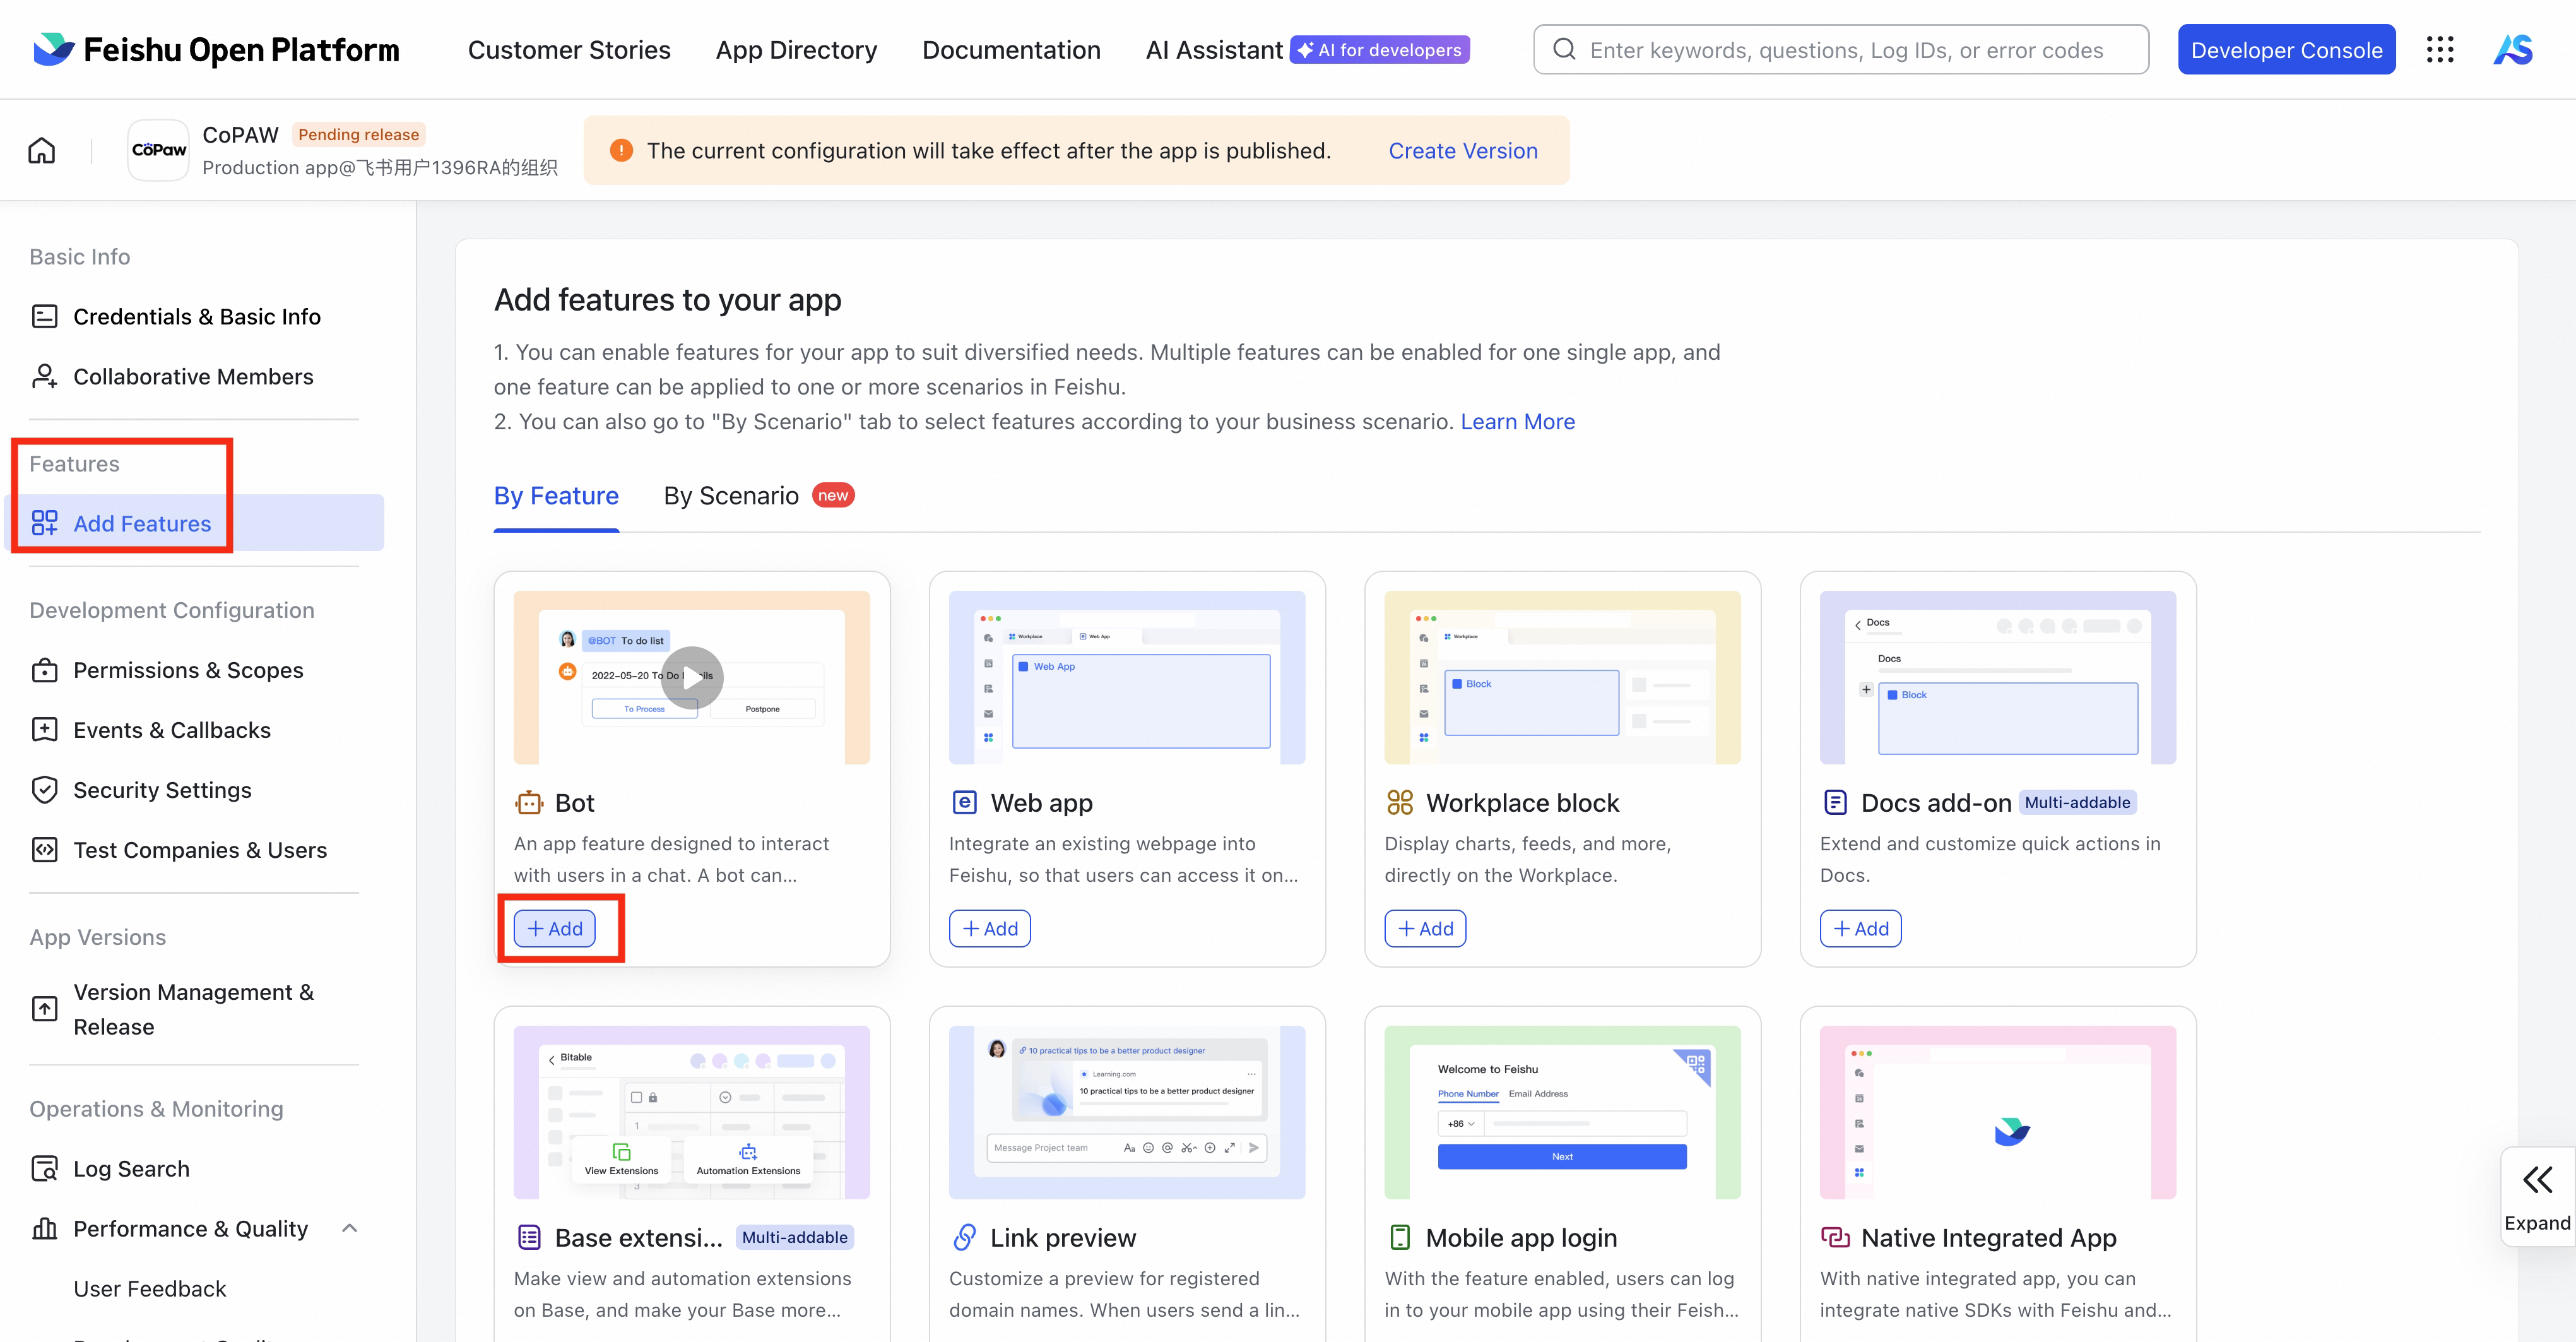Open Security Settings shield item
2576x1342 pixels.
point(162,790)
